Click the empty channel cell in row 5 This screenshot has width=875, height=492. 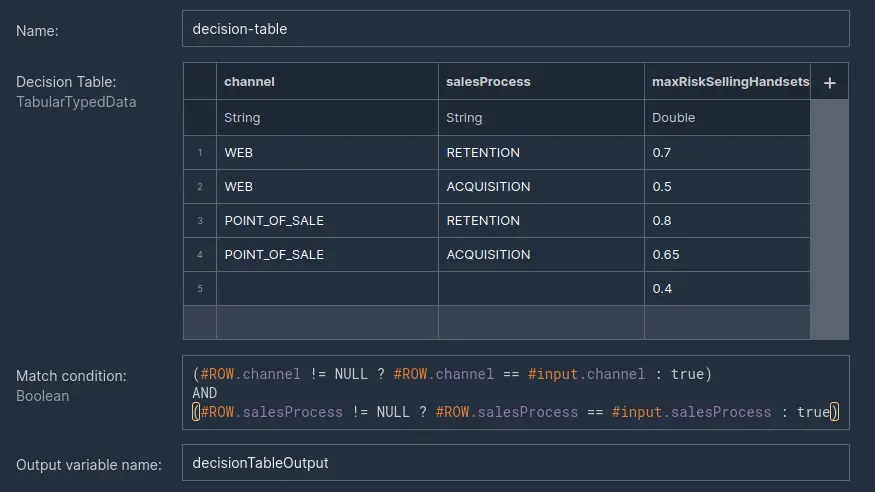[327, 288]
